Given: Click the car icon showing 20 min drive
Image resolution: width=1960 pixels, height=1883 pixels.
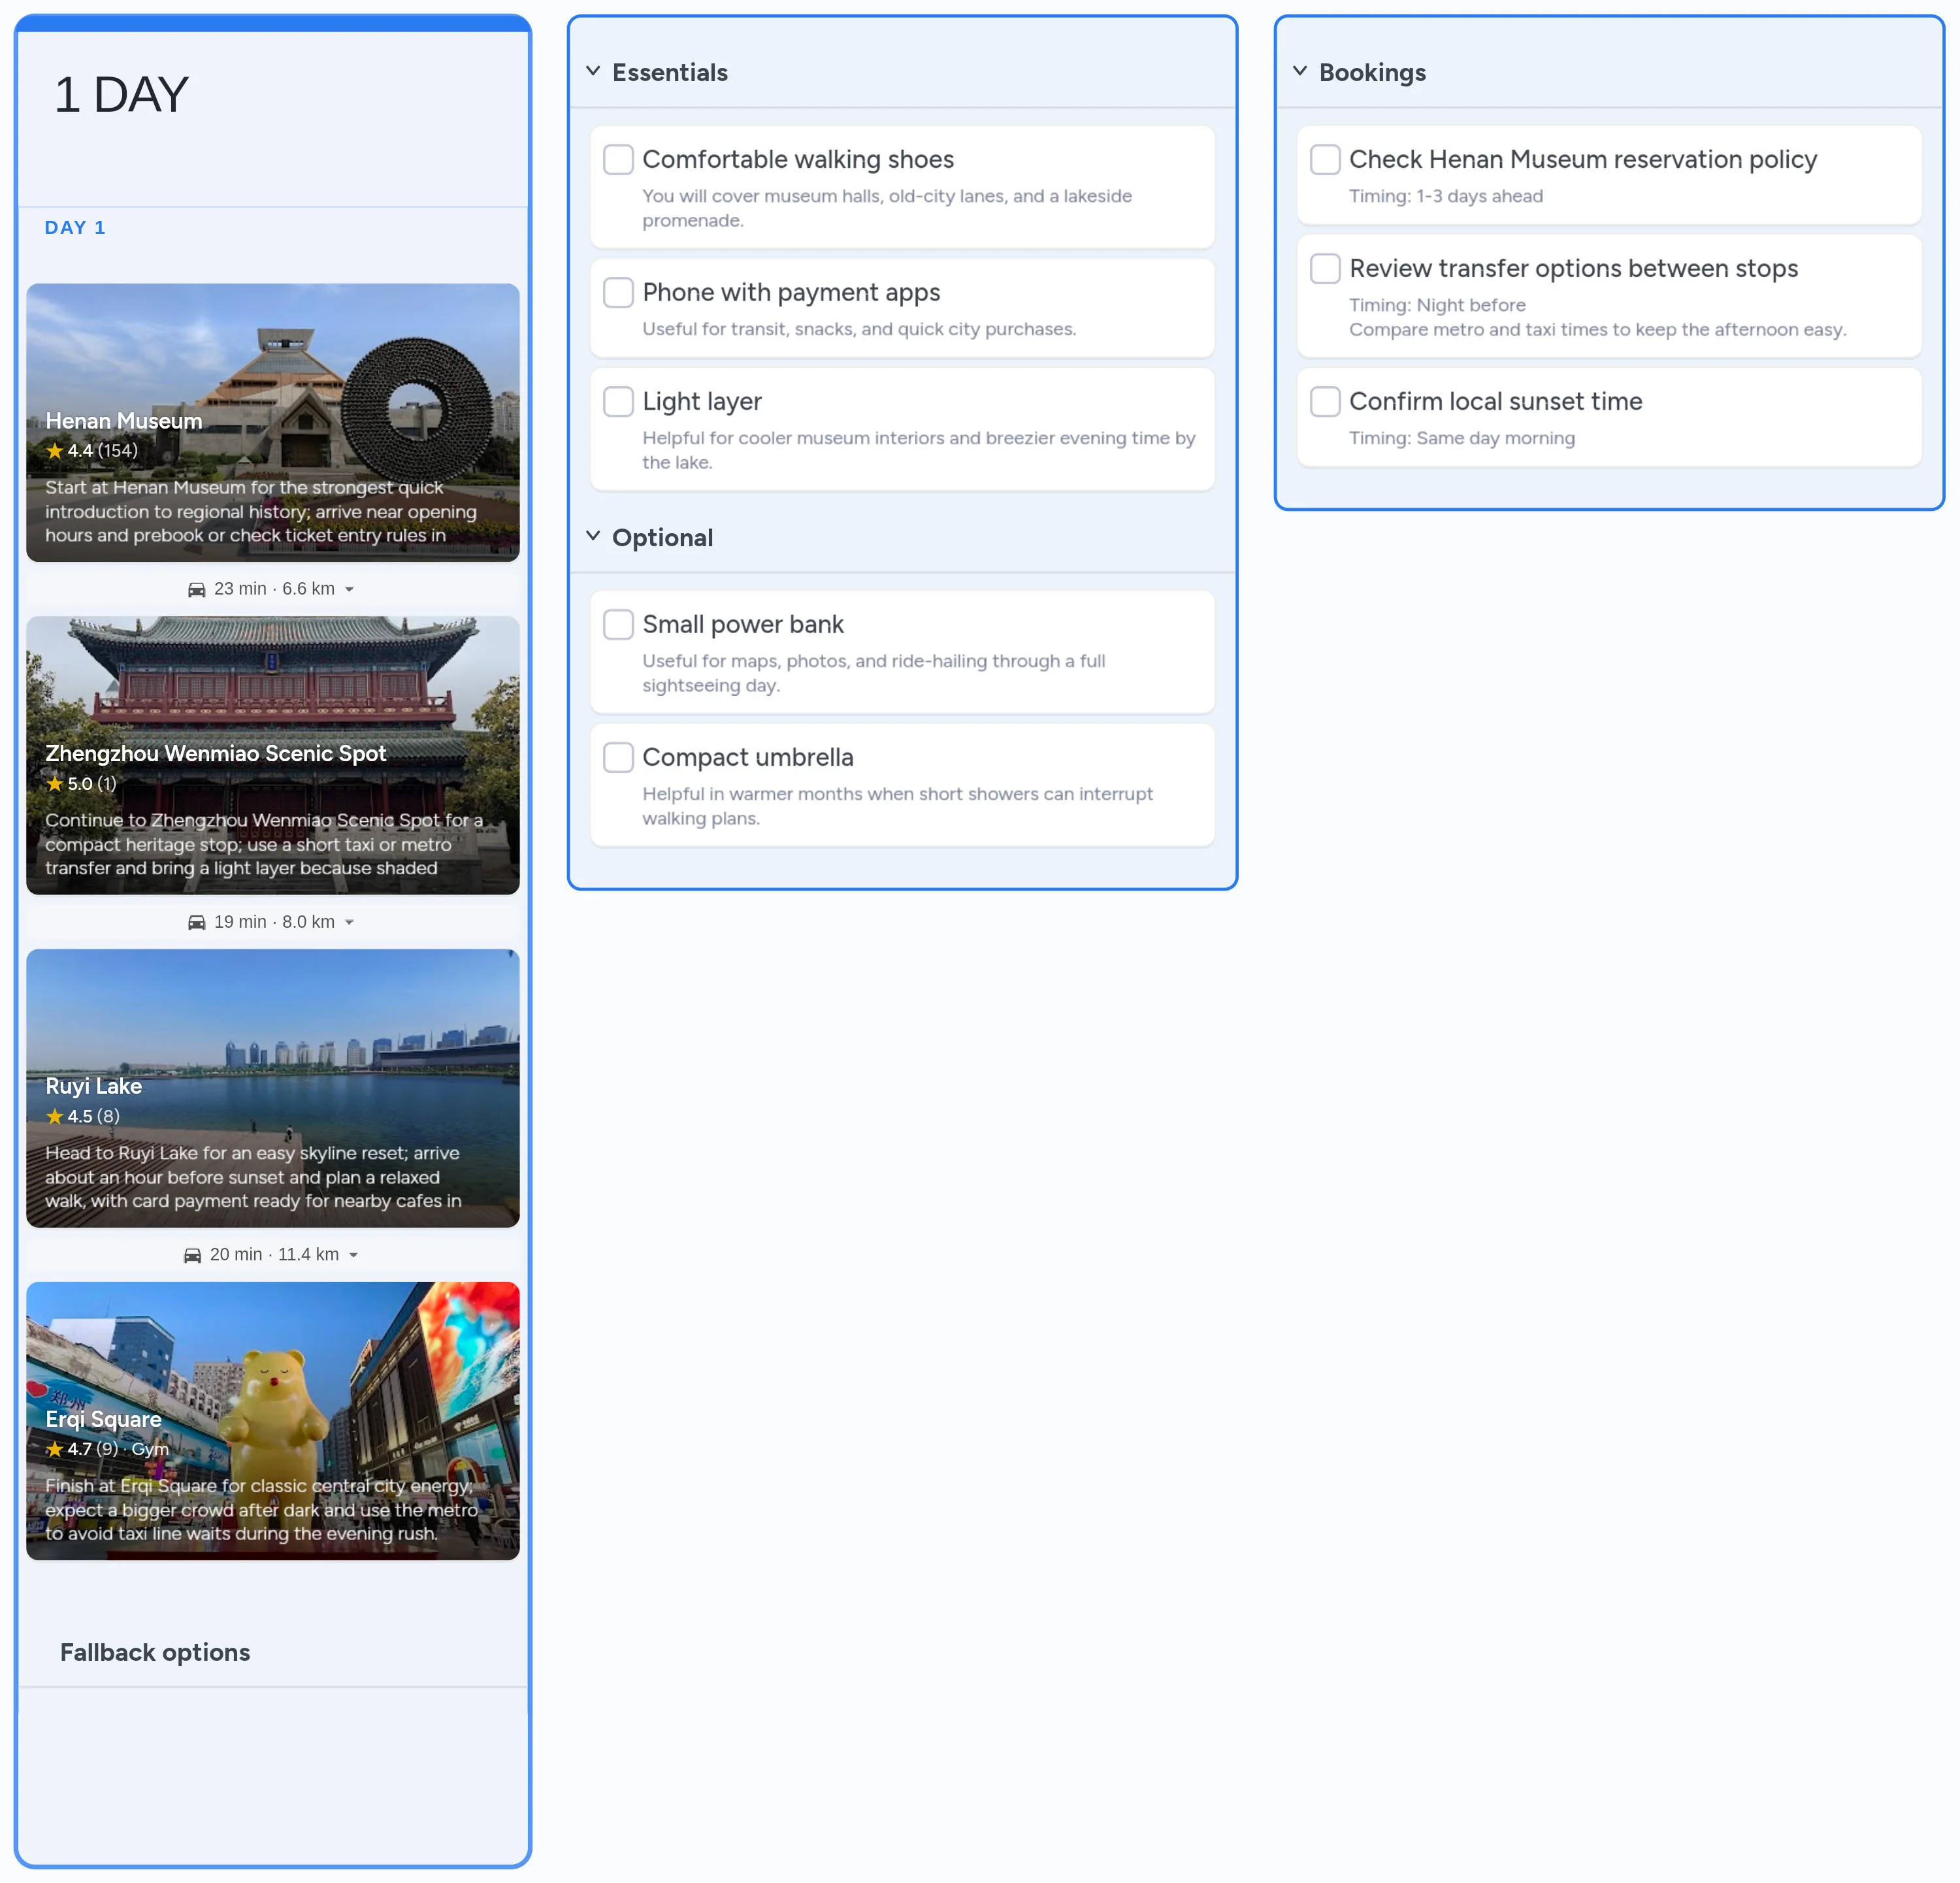Looking at the screenshot, I should tap(193, 1254).
